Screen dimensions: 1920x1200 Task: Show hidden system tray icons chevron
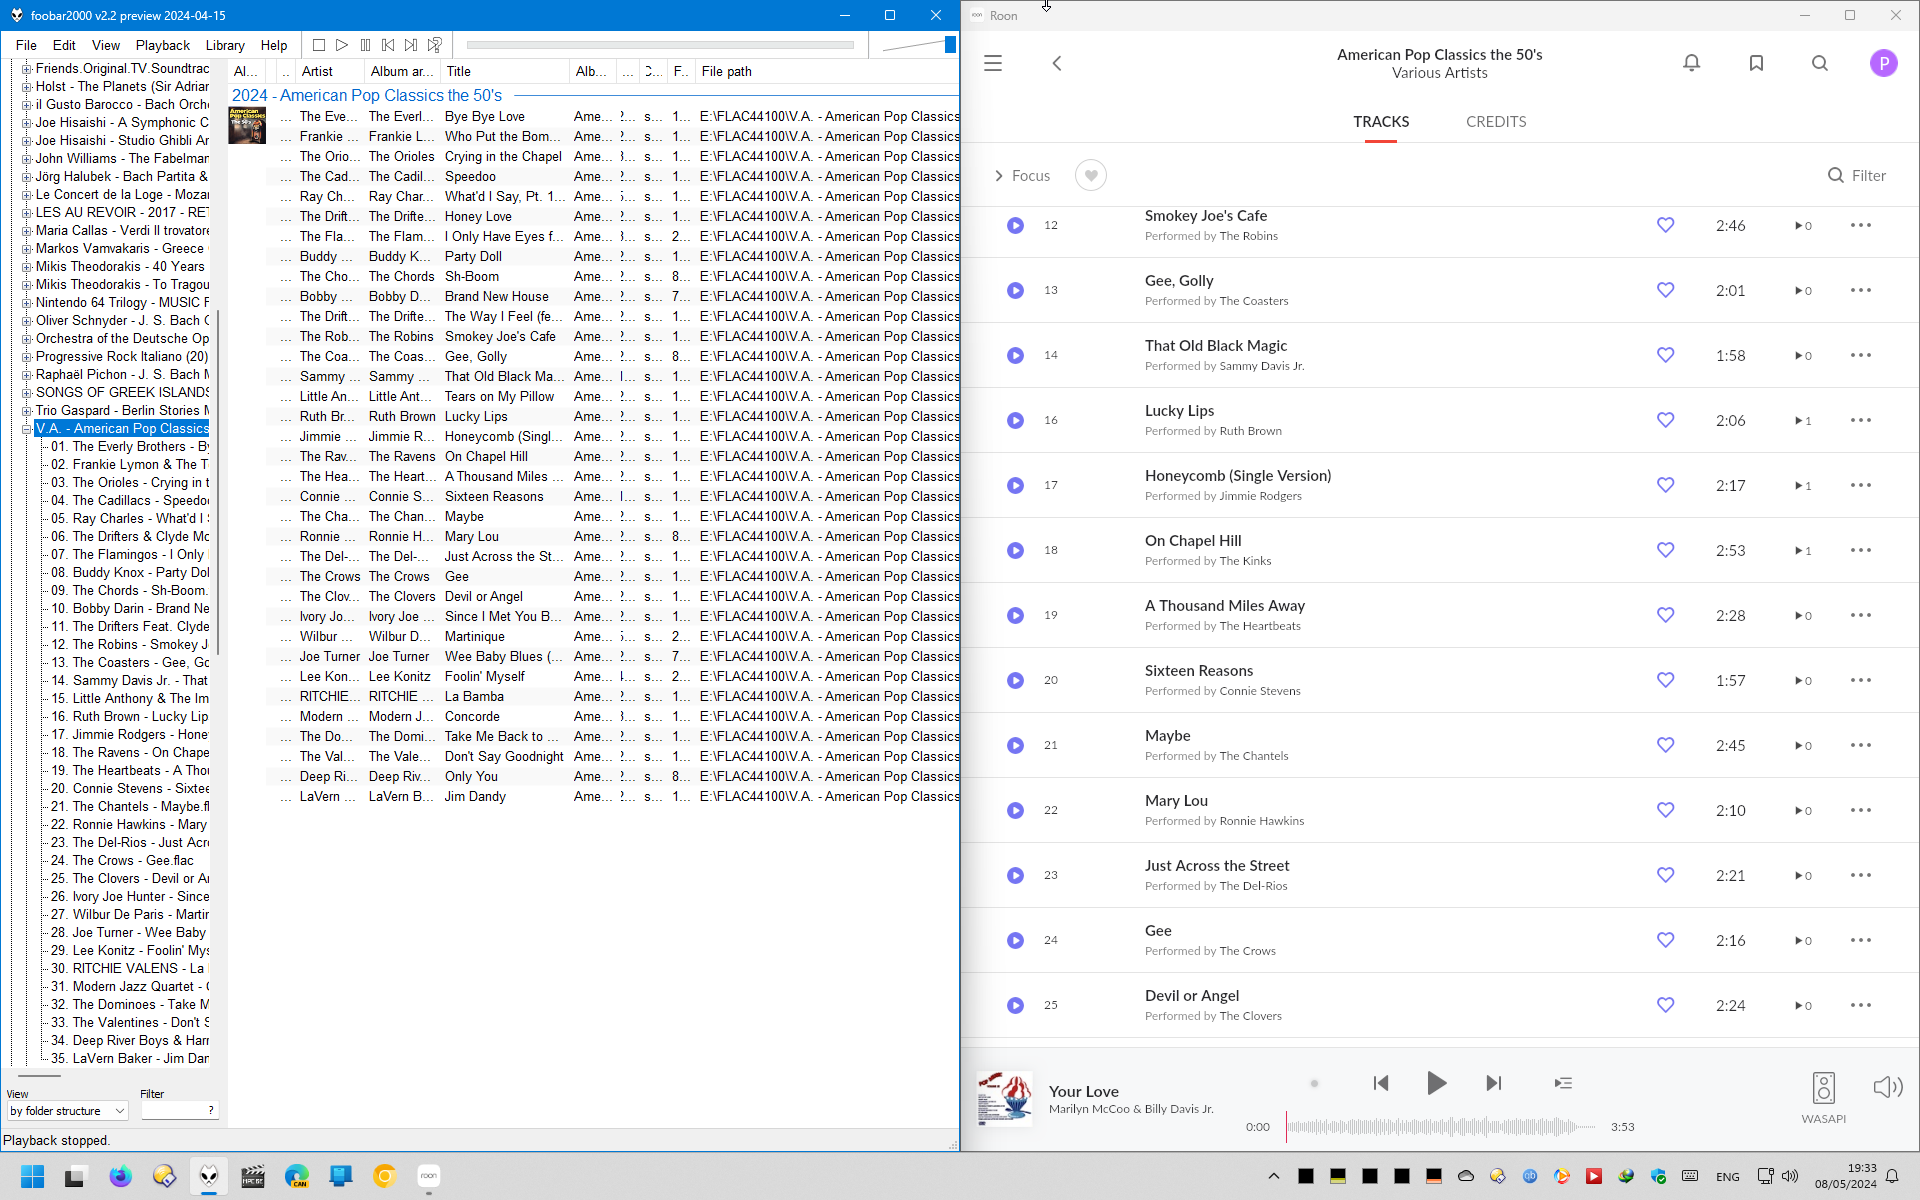[1274, 1176]
